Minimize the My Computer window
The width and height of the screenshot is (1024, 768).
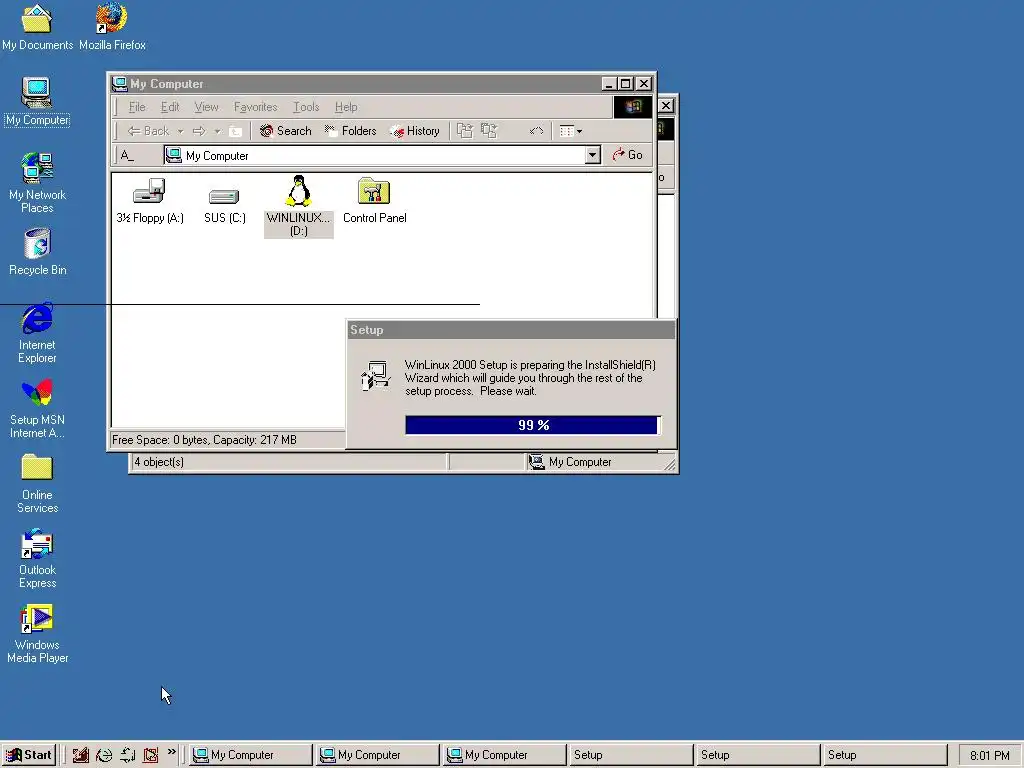609,84
